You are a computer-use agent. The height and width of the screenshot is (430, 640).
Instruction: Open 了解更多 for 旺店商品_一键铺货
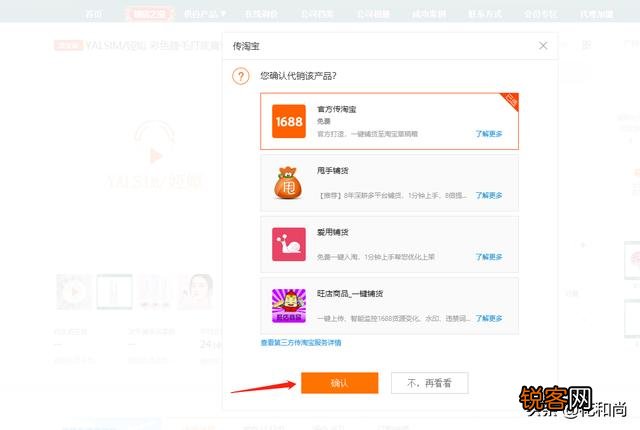(x=489, y=318)
